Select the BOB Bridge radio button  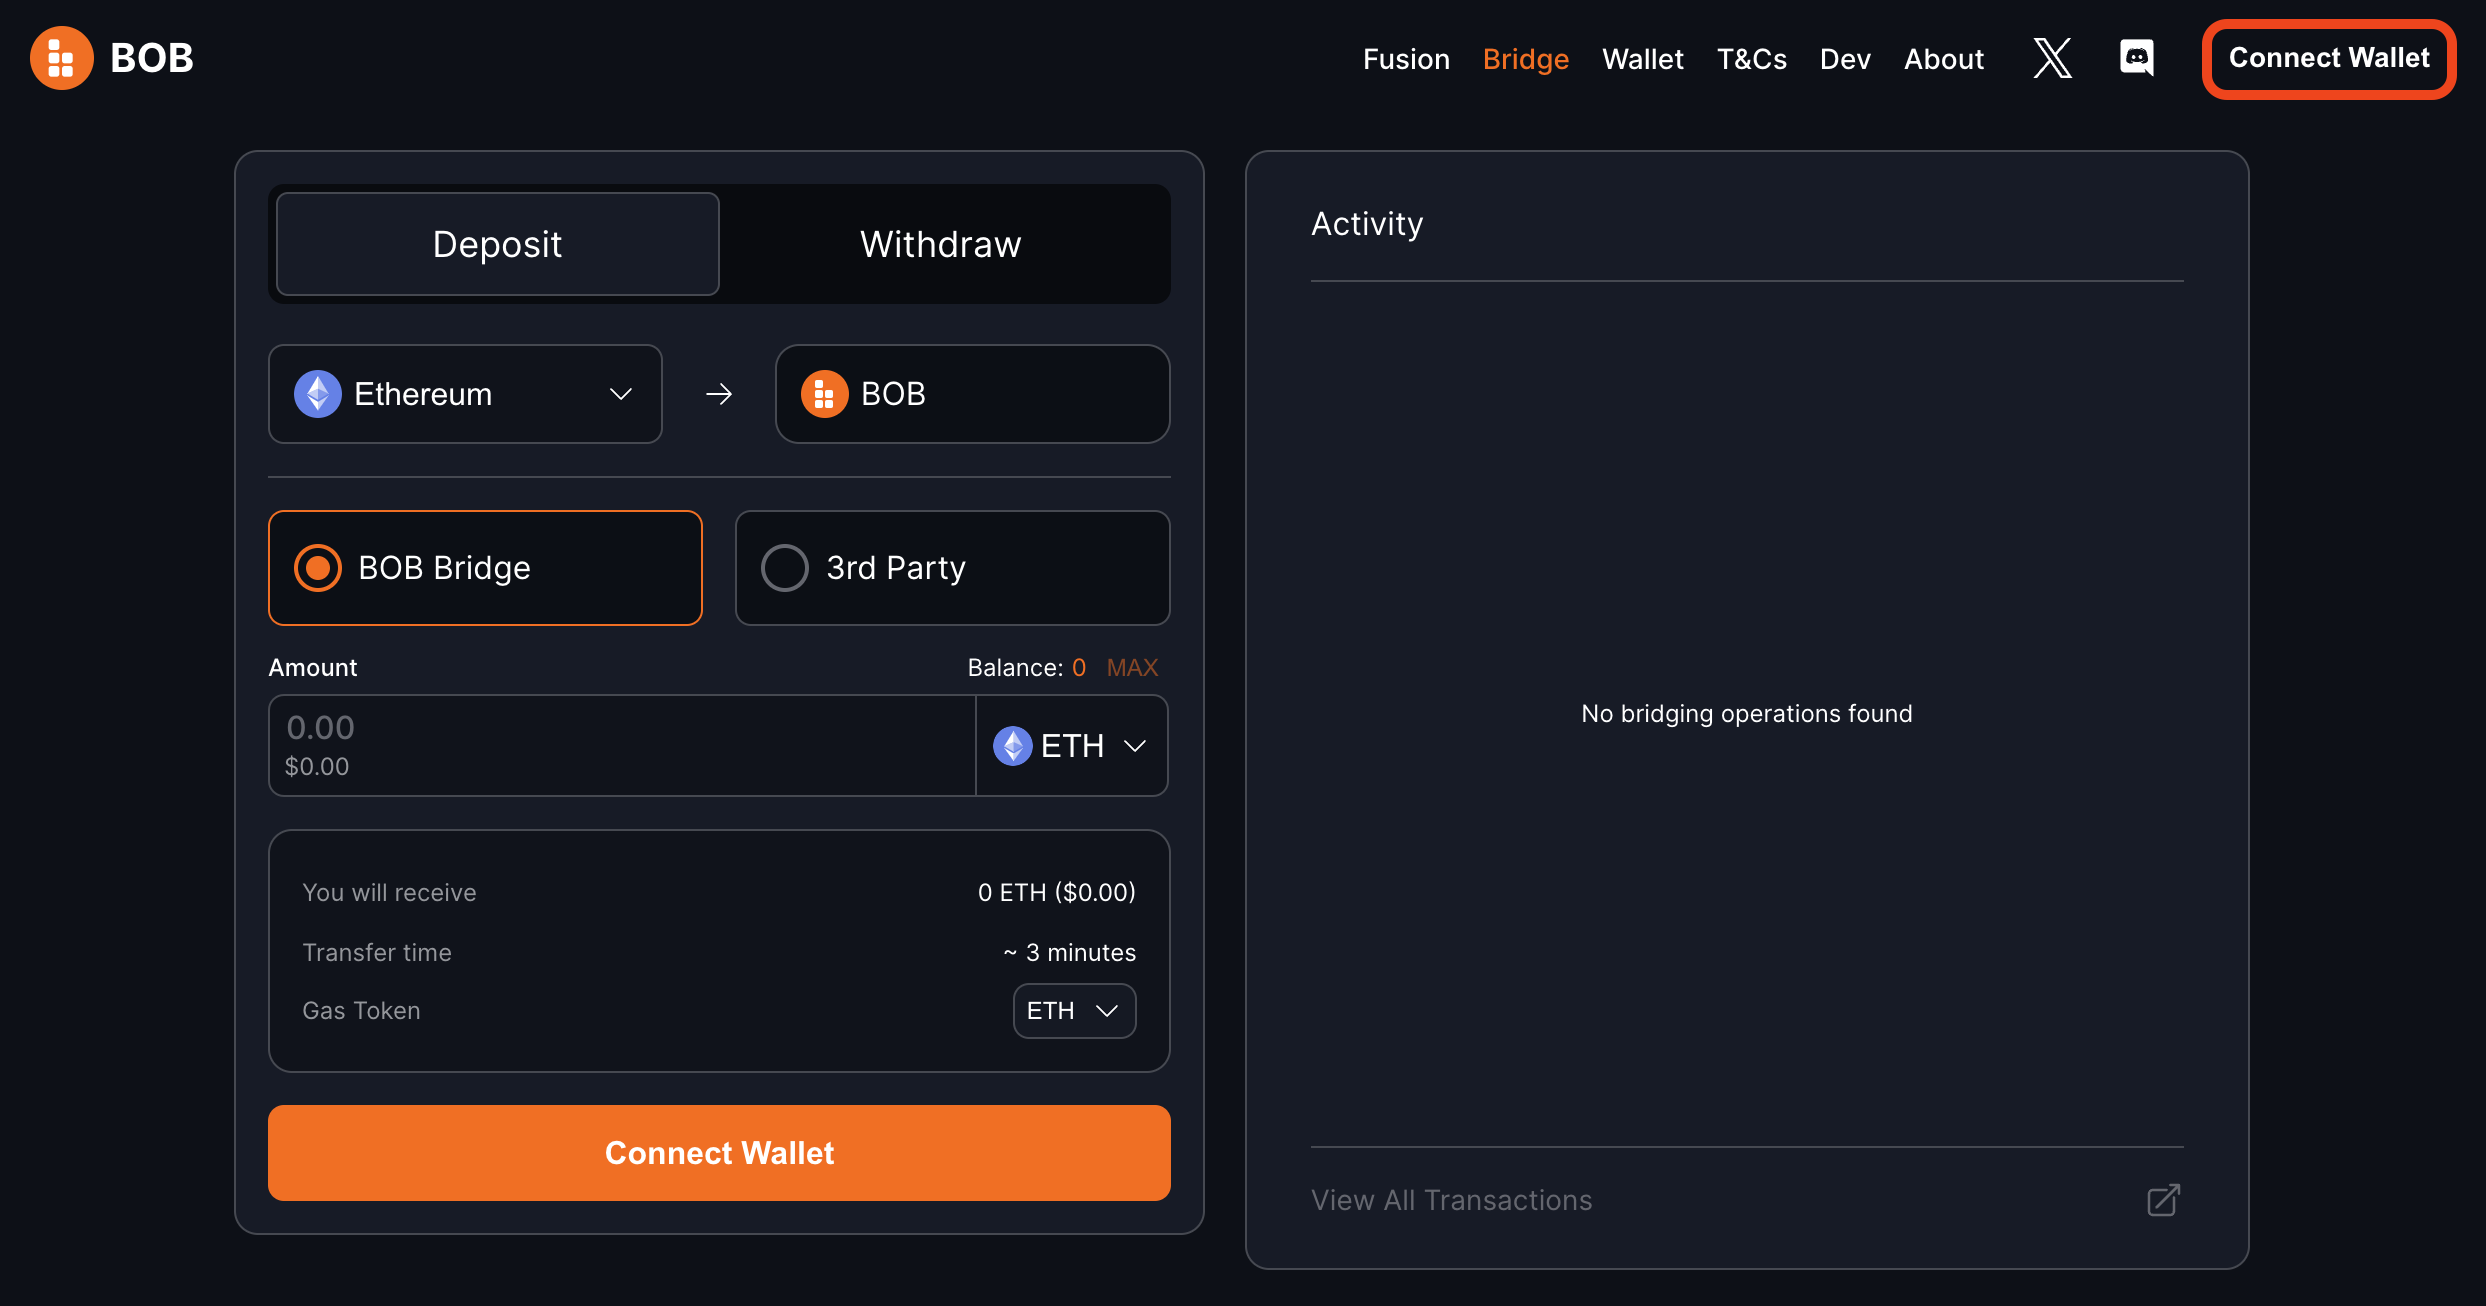pos(316,569)
